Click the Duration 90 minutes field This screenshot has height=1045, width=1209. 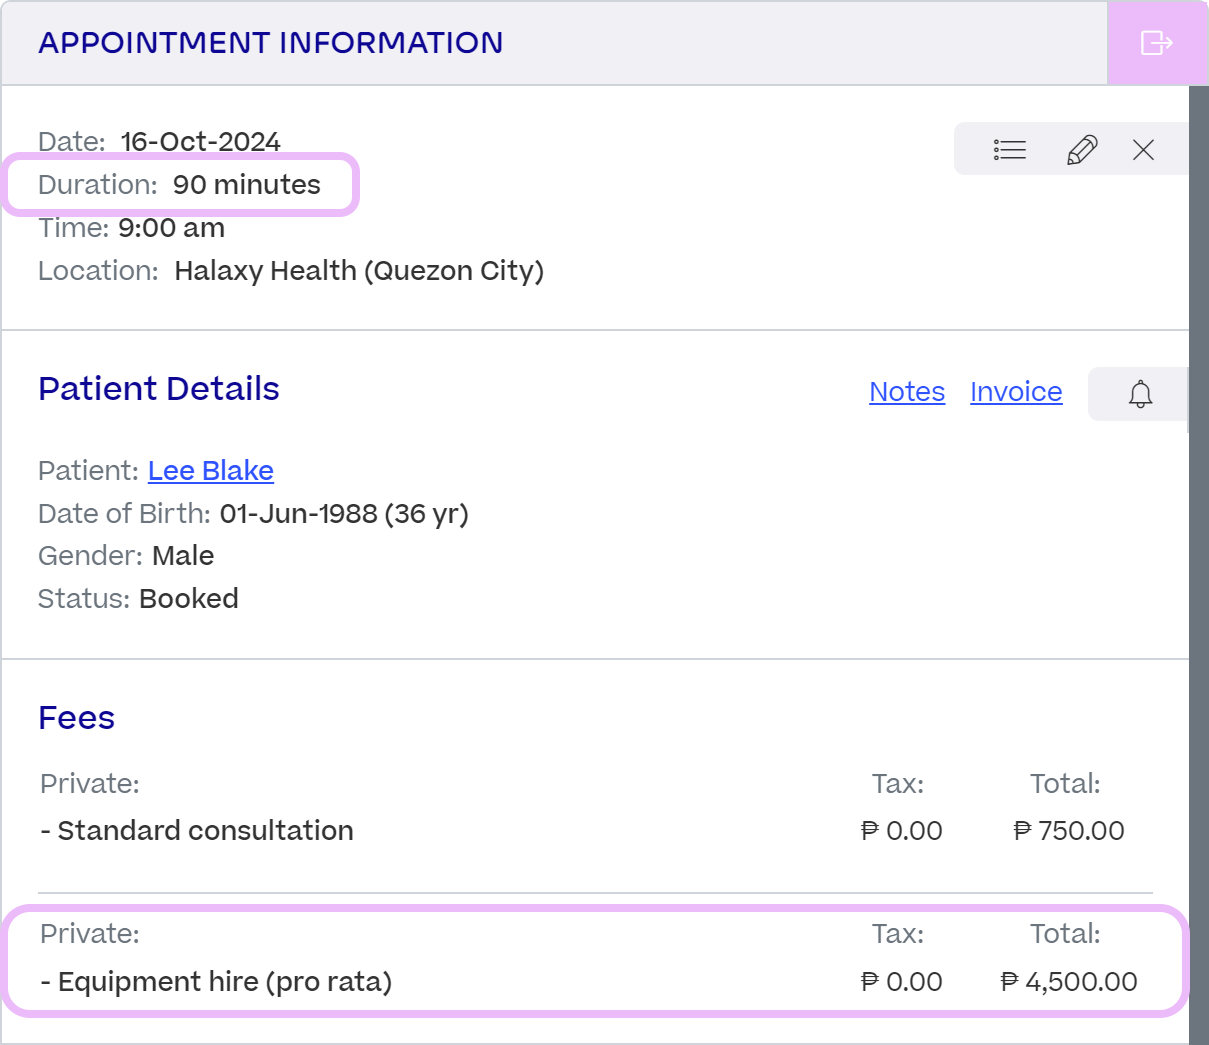click(180, 185)
